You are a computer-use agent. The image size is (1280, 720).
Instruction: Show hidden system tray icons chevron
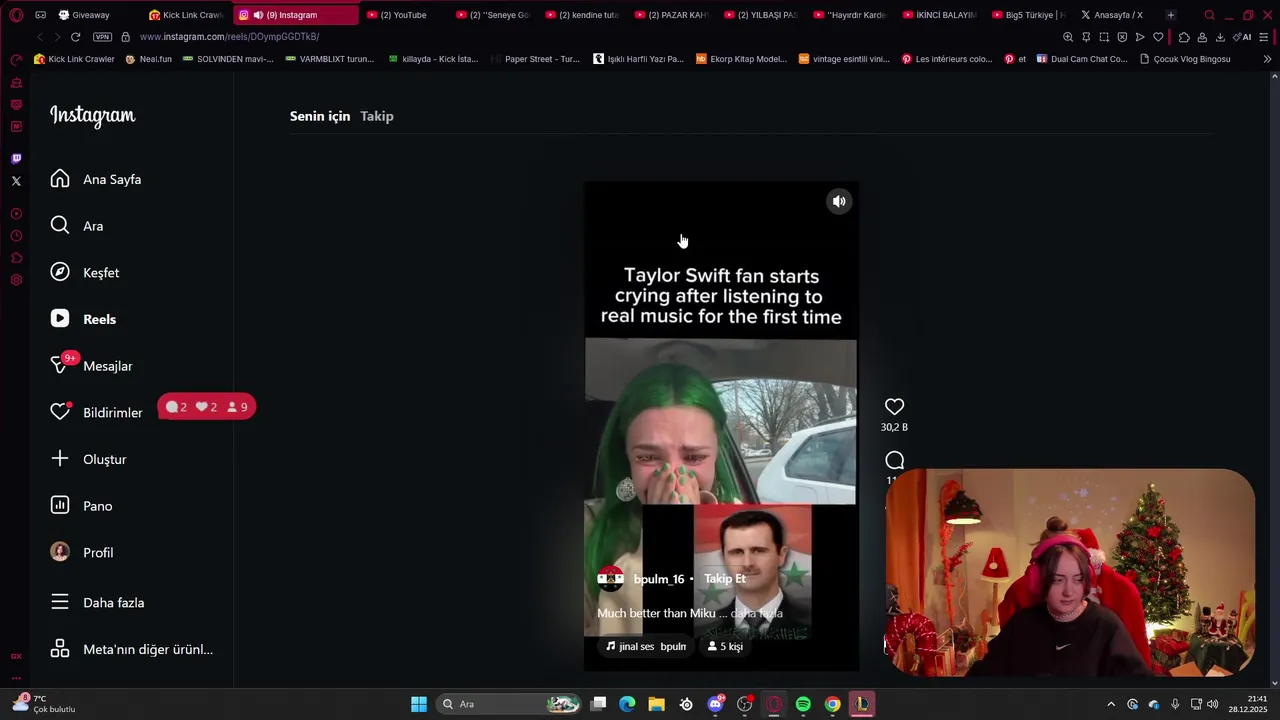[1110, 704]
